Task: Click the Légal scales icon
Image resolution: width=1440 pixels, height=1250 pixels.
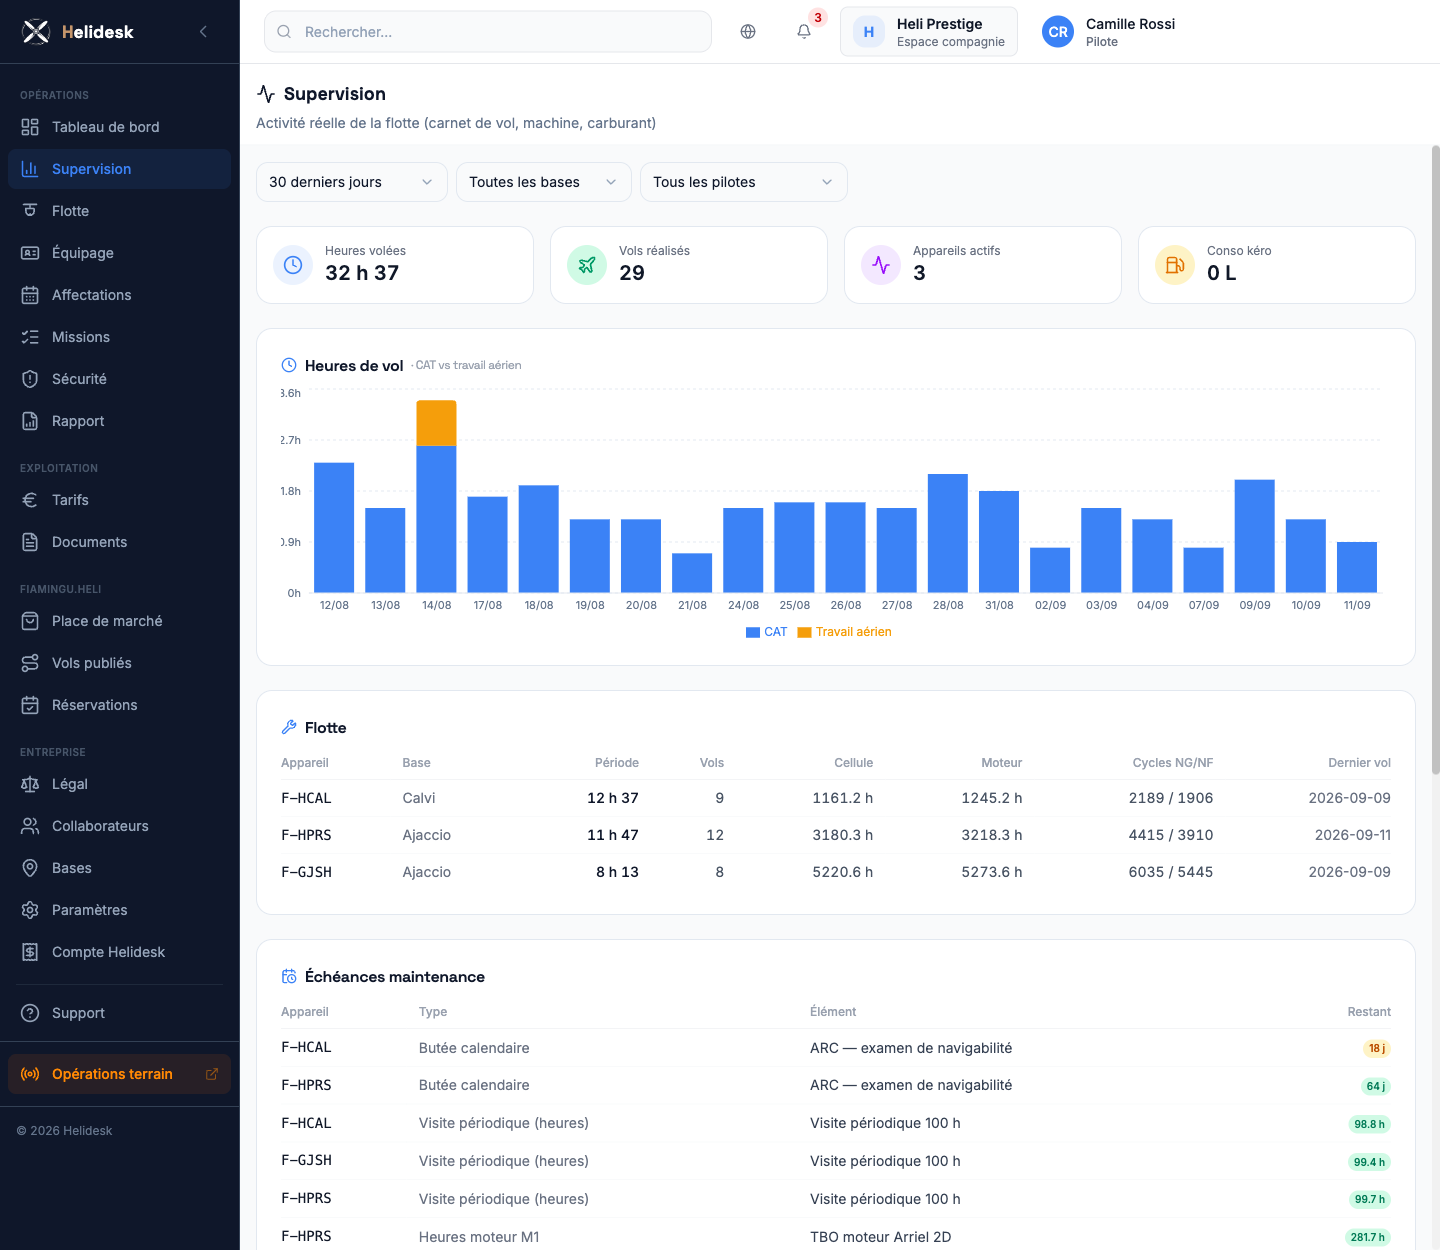Action: click(30, 784)
